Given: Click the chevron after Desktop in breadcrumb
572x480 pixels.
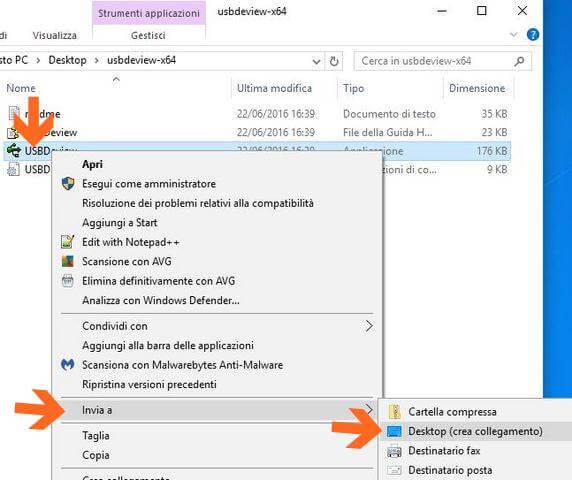Looking at the screenshot, I should pyautogui.click(x=96, y=61).
